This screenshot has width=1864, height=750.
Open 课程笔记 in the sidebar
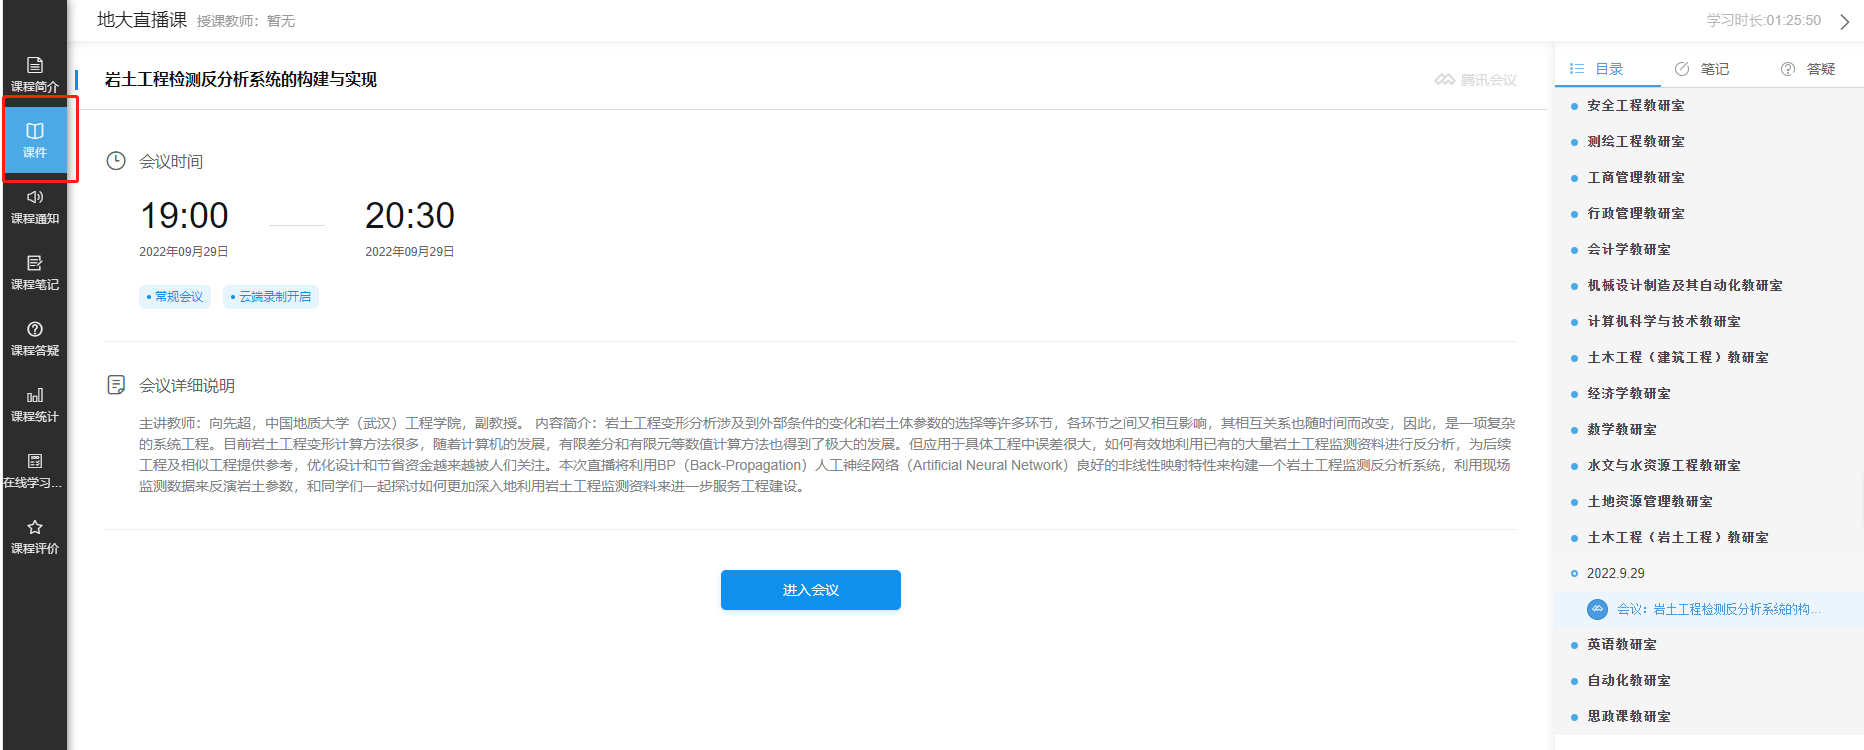coord(35,272)
